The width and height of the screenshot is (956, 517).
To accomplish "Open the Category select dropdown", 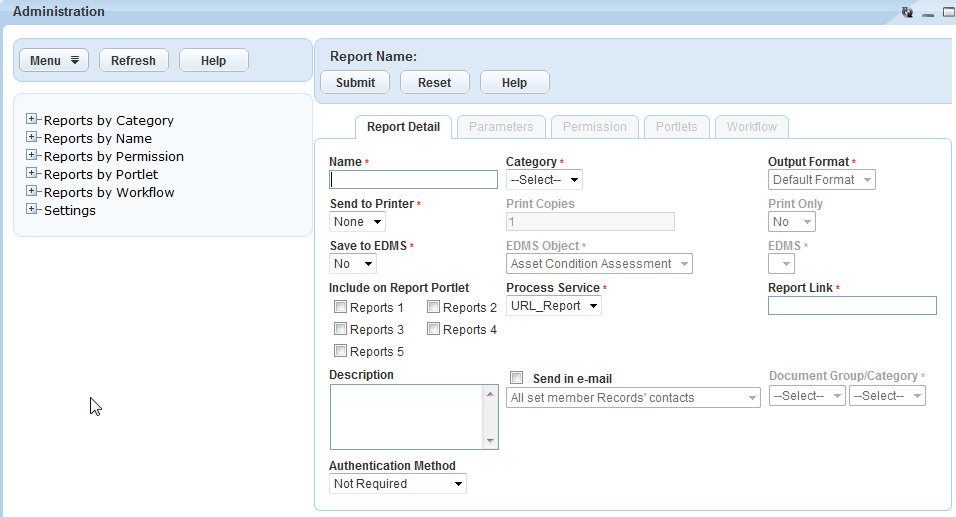I will pos(544,180).
